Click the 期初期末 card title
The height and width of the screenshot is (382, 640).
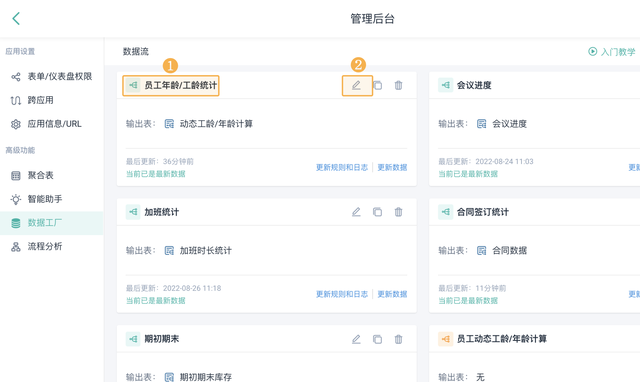(x=162, y=339)
